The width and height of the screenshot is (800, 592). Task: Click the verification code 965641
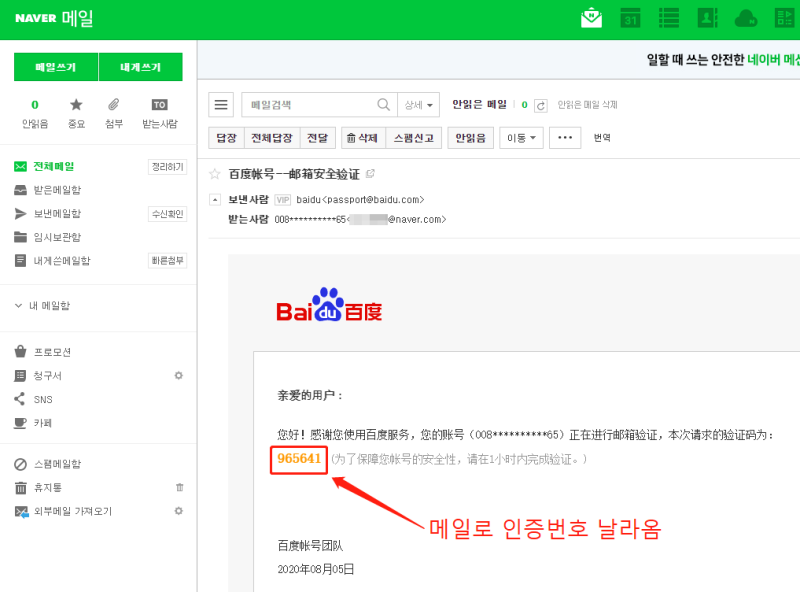tap(299, 459)
